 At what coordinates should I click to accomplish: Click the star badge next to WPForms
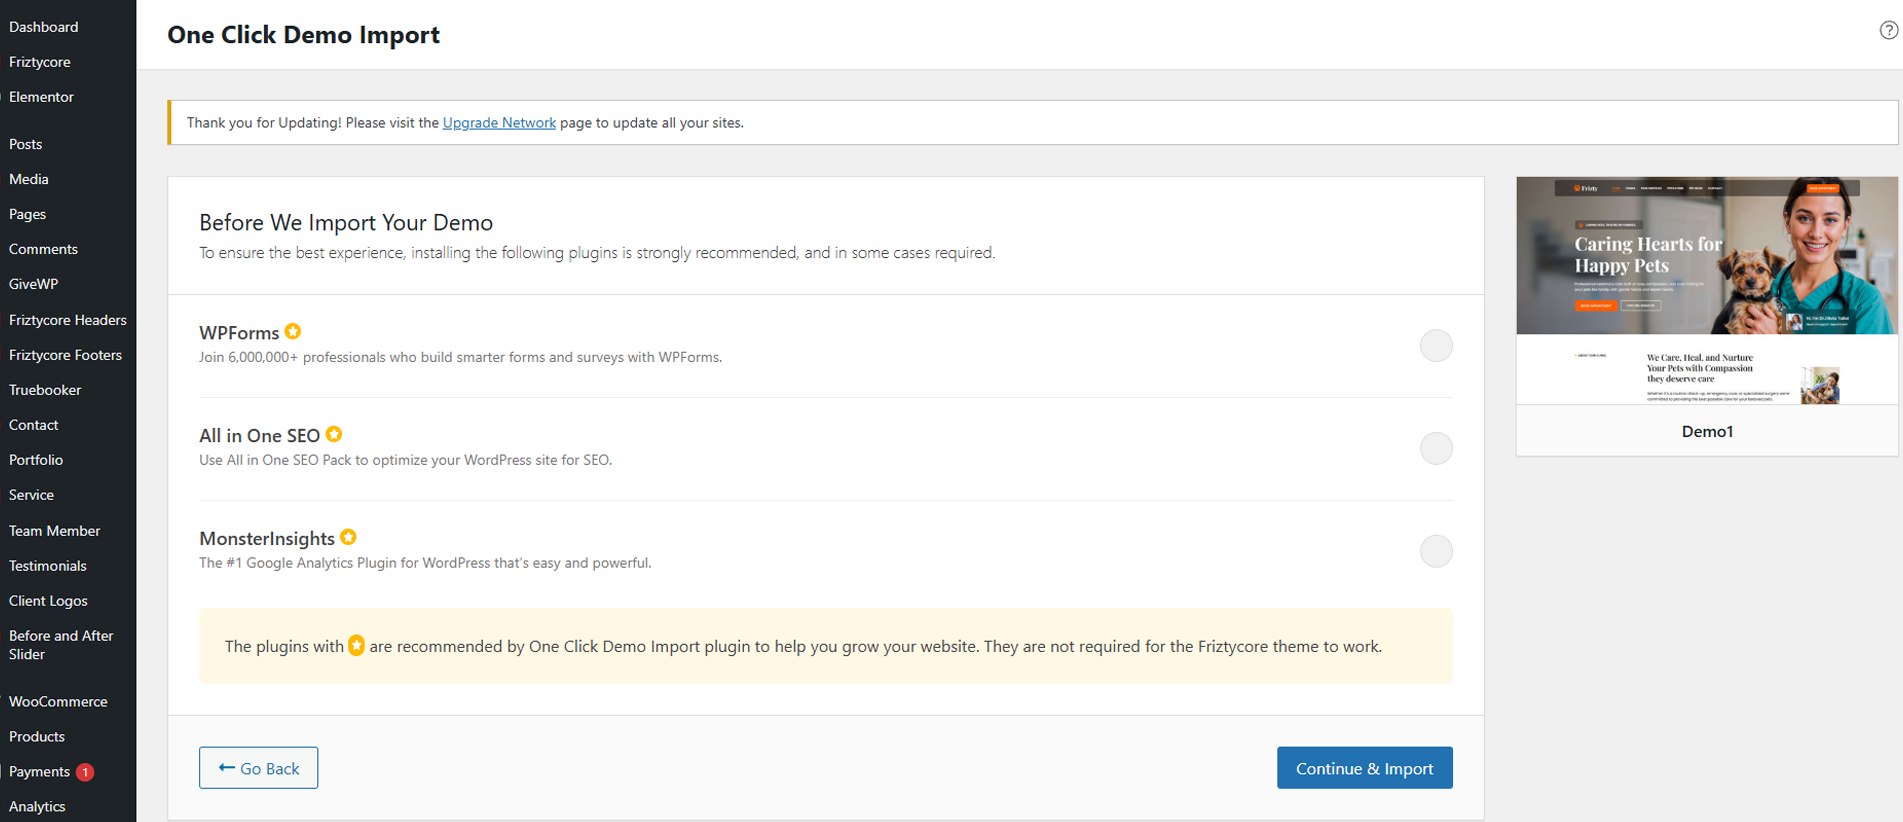293,332
